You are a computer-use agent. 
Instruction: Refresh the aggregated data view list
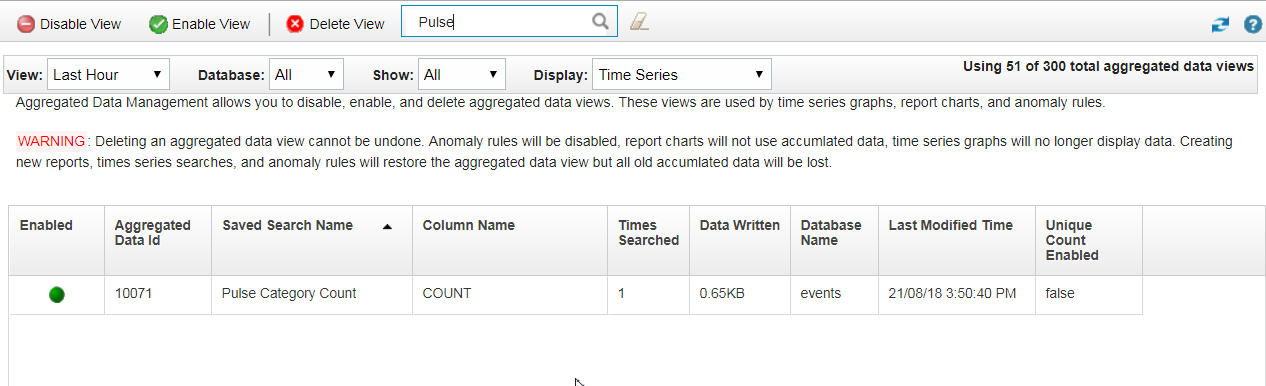(1220, 25)
